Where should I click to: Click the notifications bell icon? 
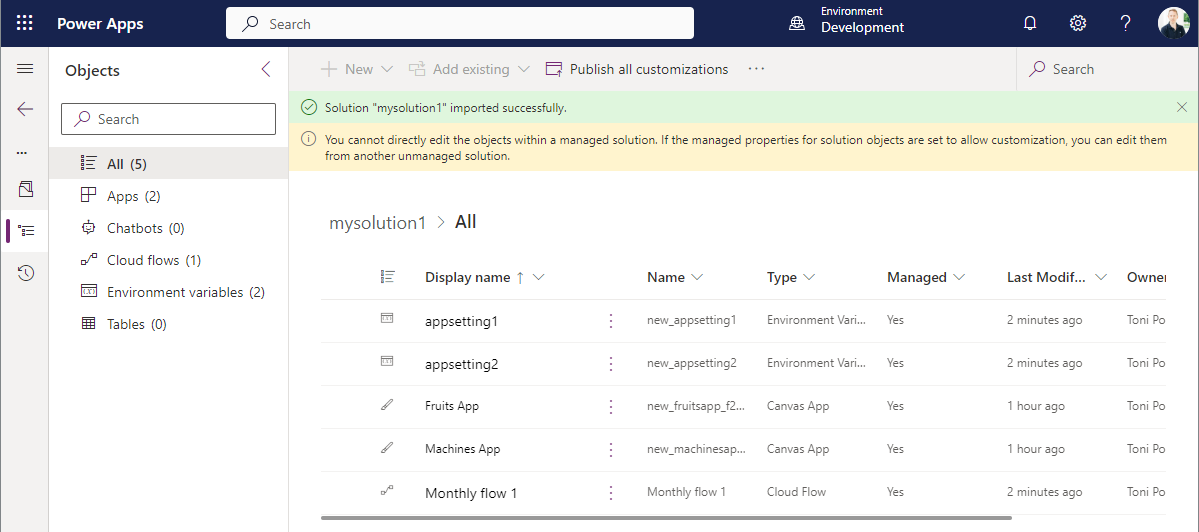pos(1030,23)
